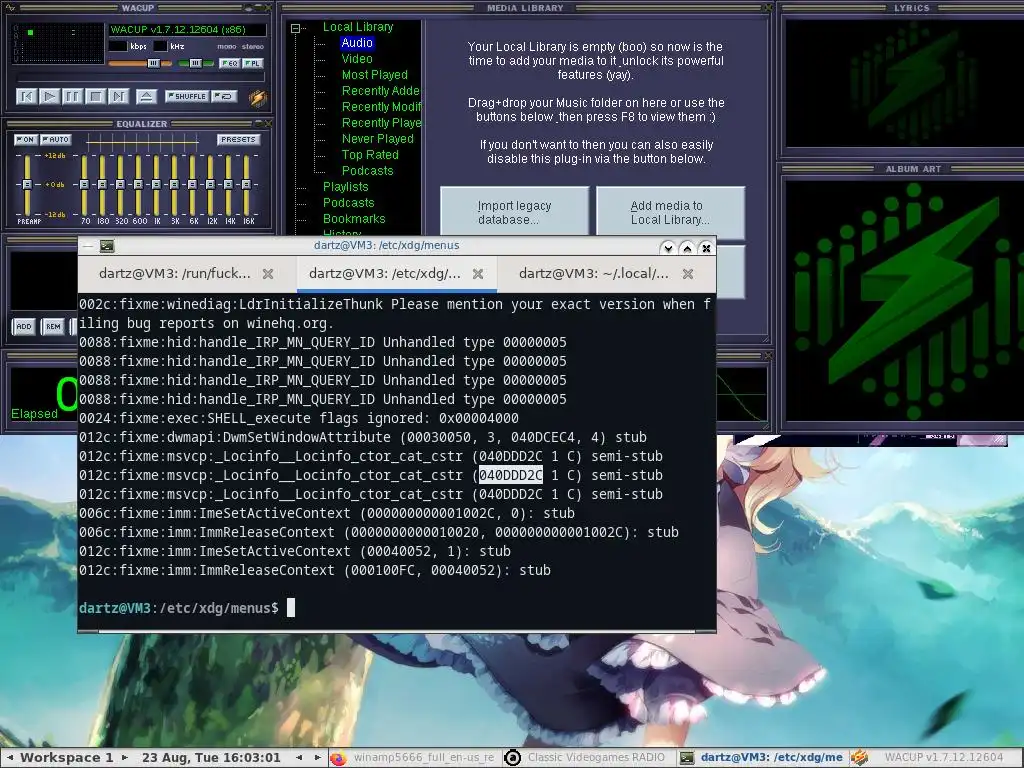The width and height of the screenshot is (1024, 768).
Task: Go to previous workspace arrow left of Workspace 1
Action: pos(10,758)
